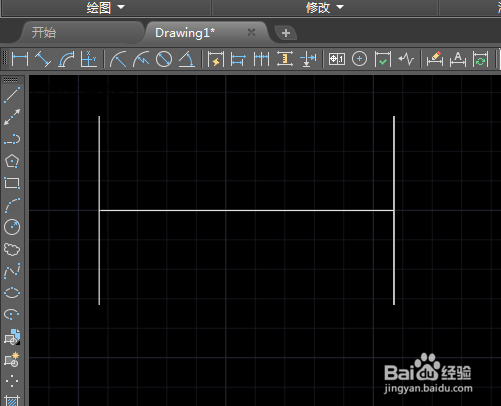
Task: Select the Insert Block tool
Action: (x=12, y=337)
